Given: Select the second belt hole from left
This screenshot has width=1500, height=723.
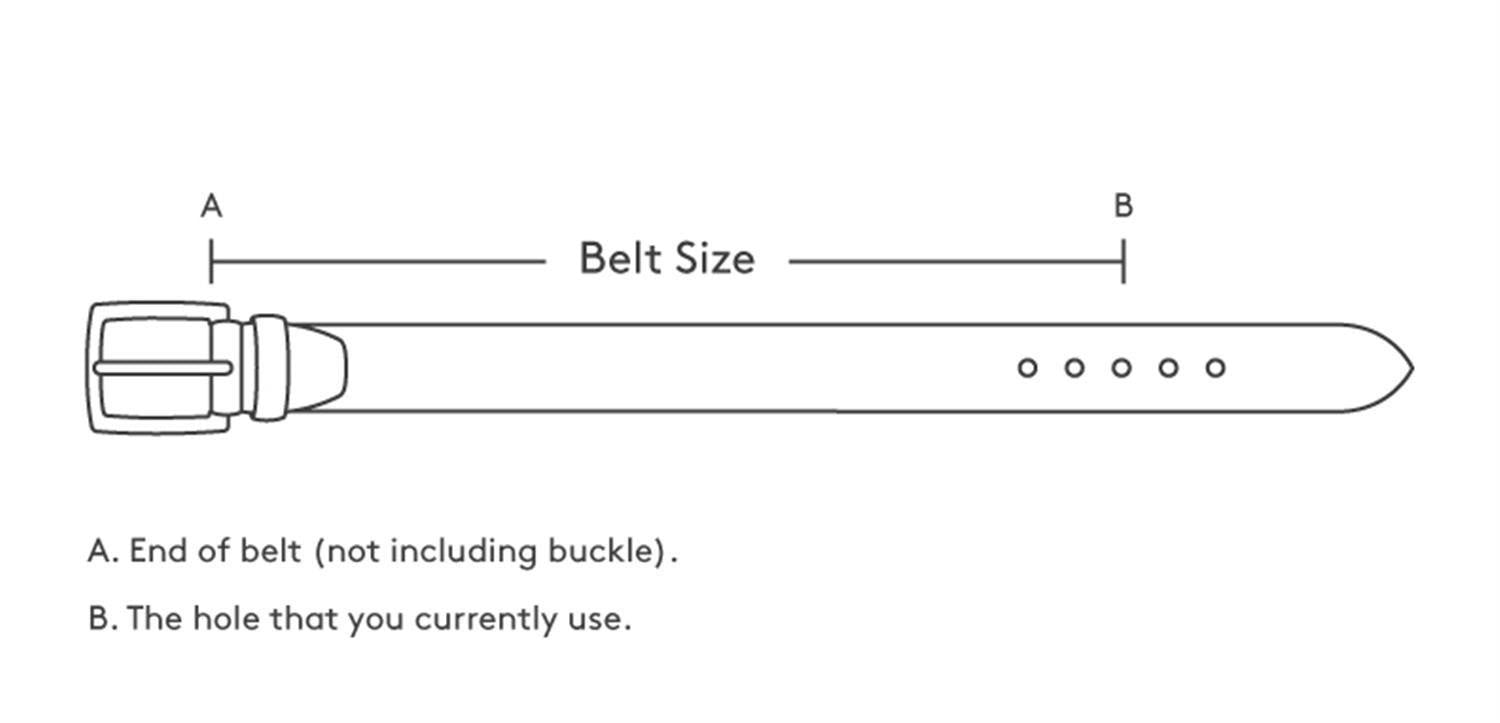Looking at the screenshot, I should click(1074, 368).
